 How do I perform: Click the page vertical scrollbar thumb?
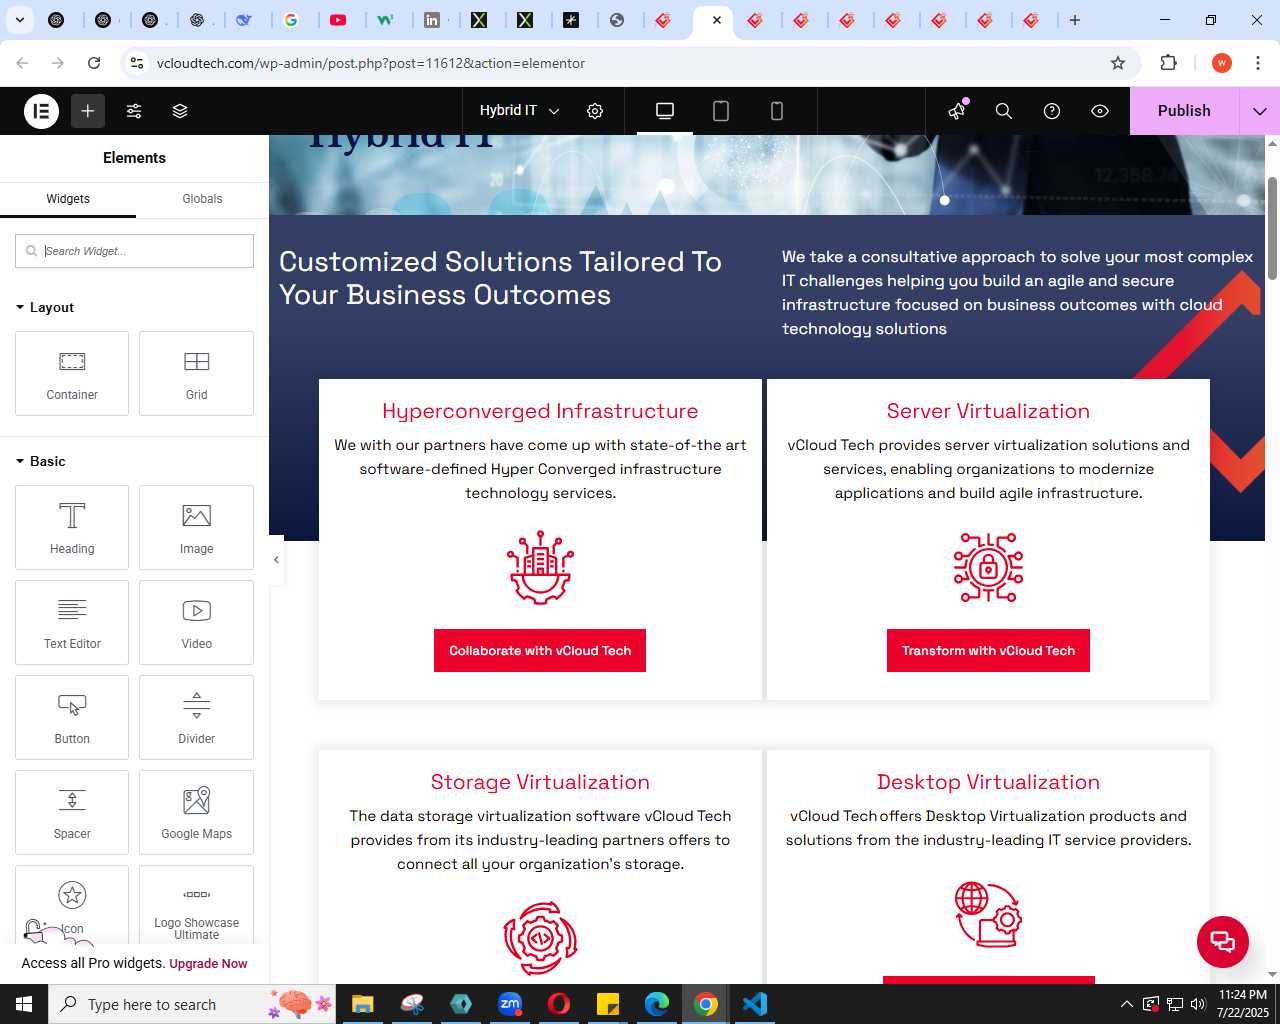coord(1272,228)
